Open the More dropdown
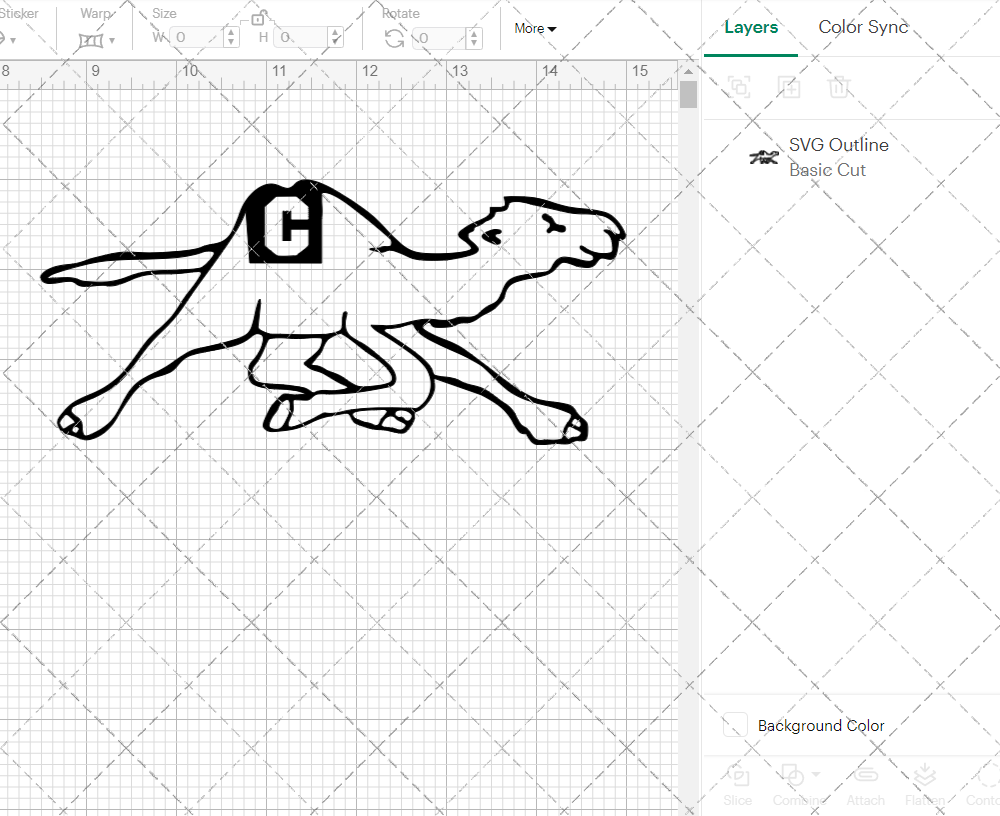1000x816 pixels. 535,29
